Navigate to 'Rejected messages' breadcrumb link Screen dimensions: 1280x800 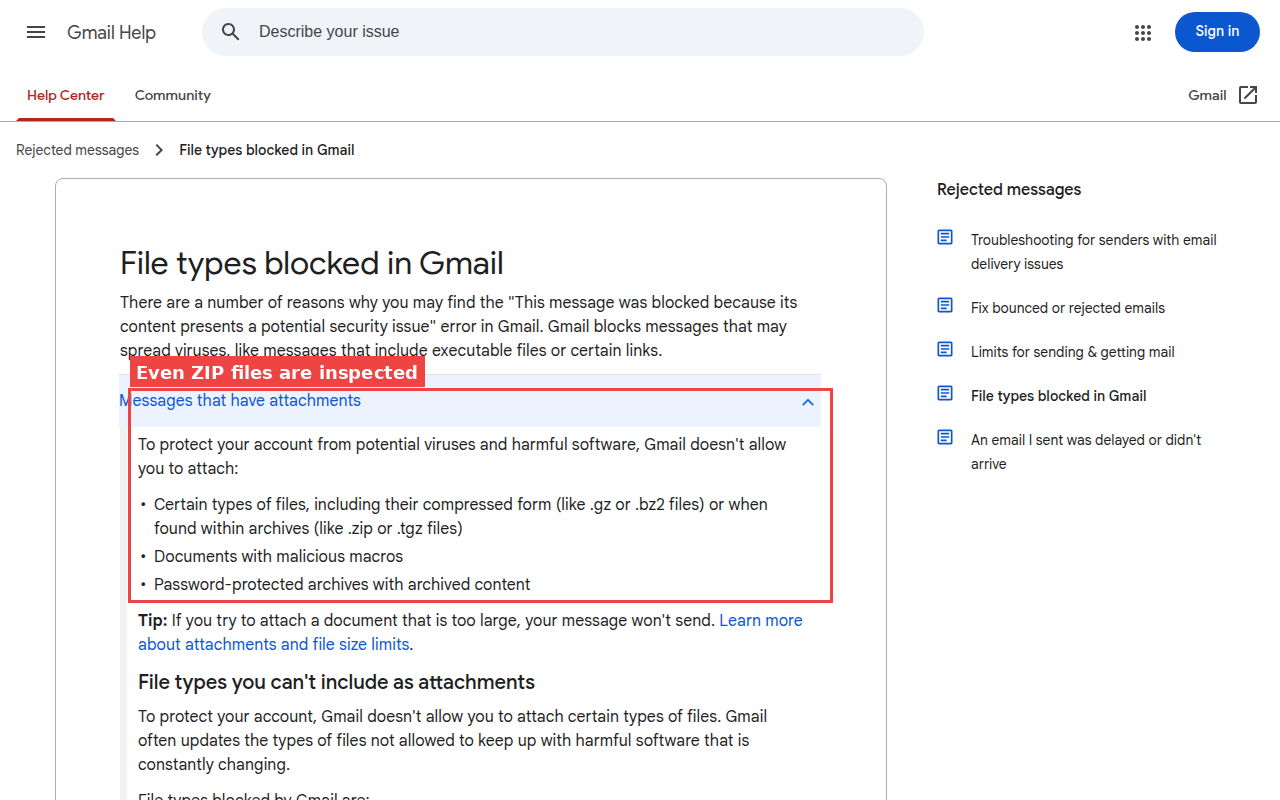(x=77, y=149)
